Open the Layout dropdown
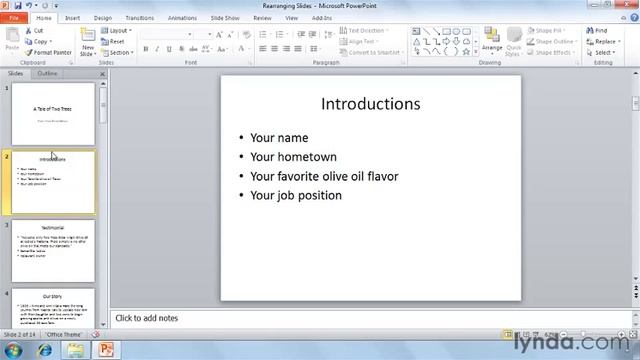This screenshot has height=360, width=640. click(116, 31)
